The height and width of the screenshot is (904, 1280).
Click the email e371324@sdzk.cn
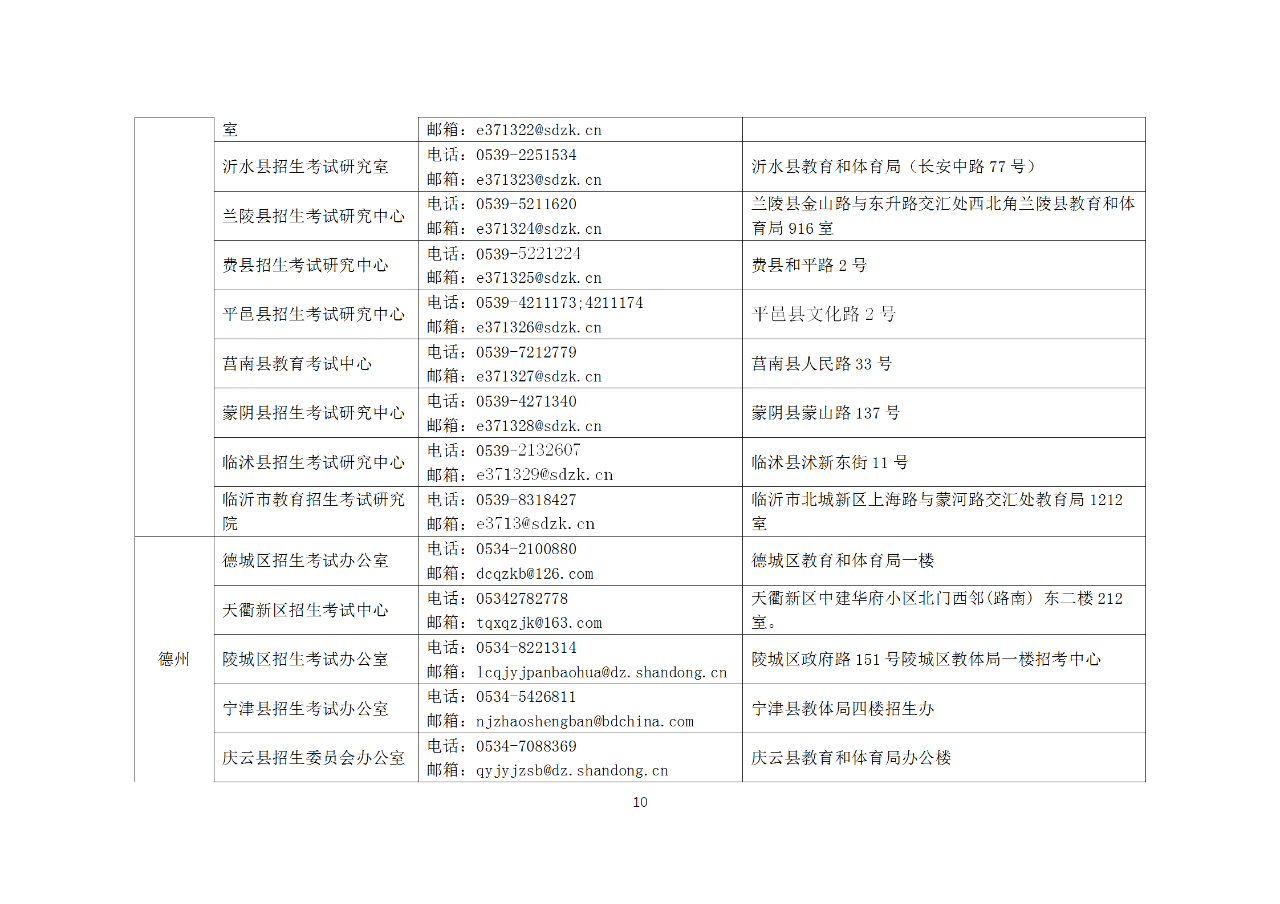pyautogui.click(x=538, y=229)
